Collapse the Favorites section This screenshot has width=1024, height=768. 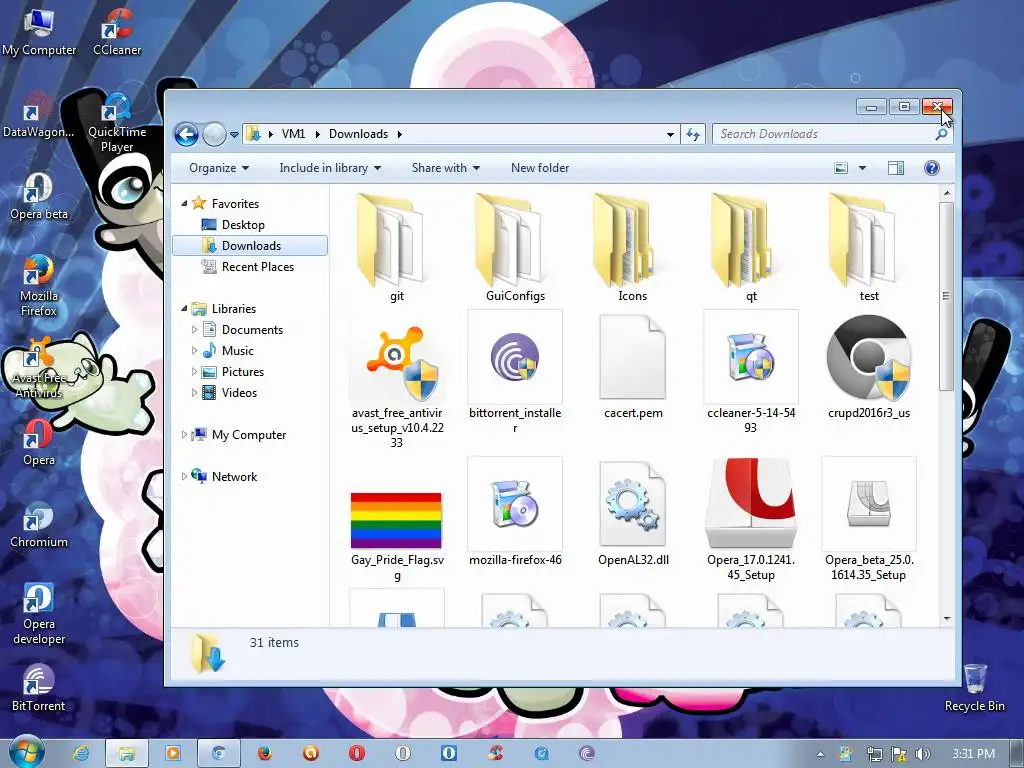(184, 204)
